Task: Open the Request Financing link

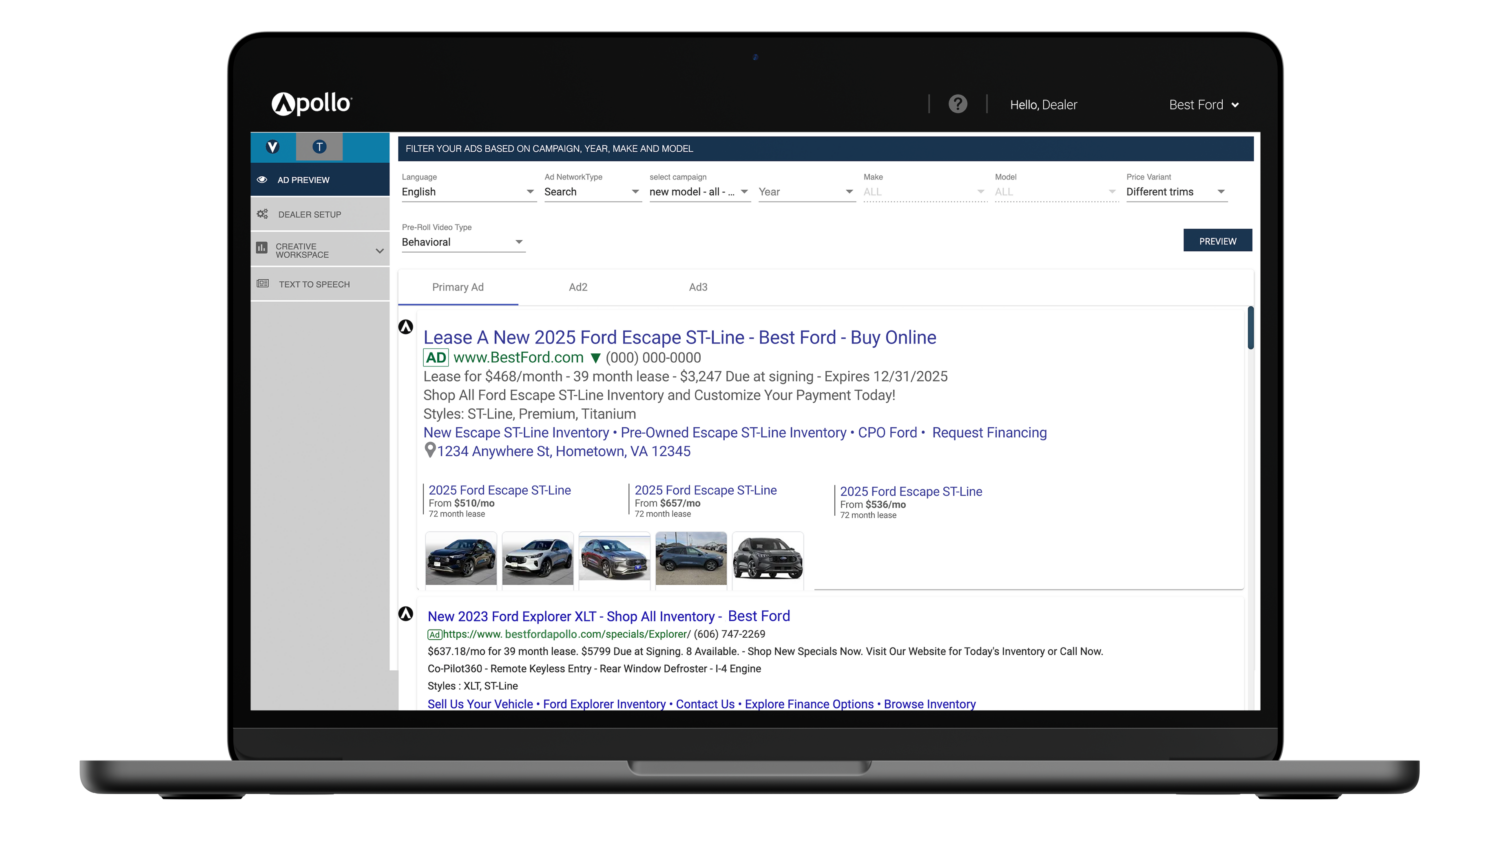Action: [989, 433]
